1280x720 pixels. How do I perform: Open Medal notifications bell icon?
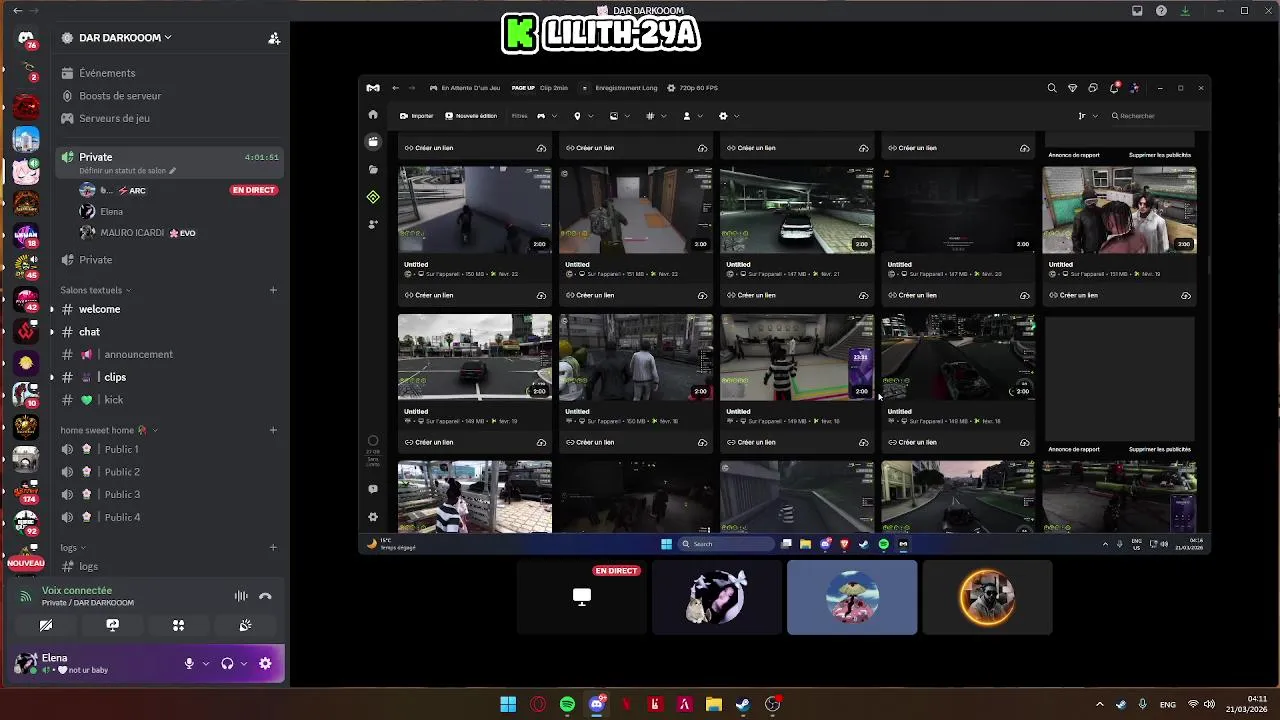tap(1113, 88)
